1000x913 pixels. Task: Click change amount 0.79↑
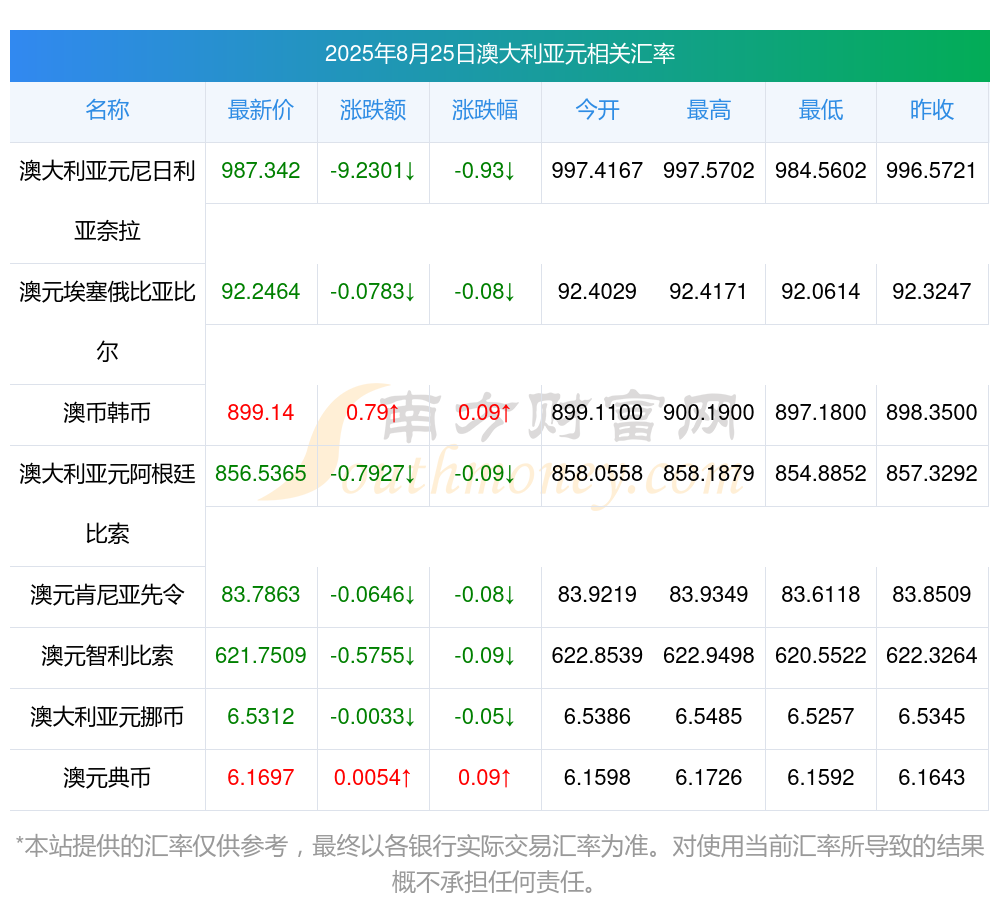373,413
